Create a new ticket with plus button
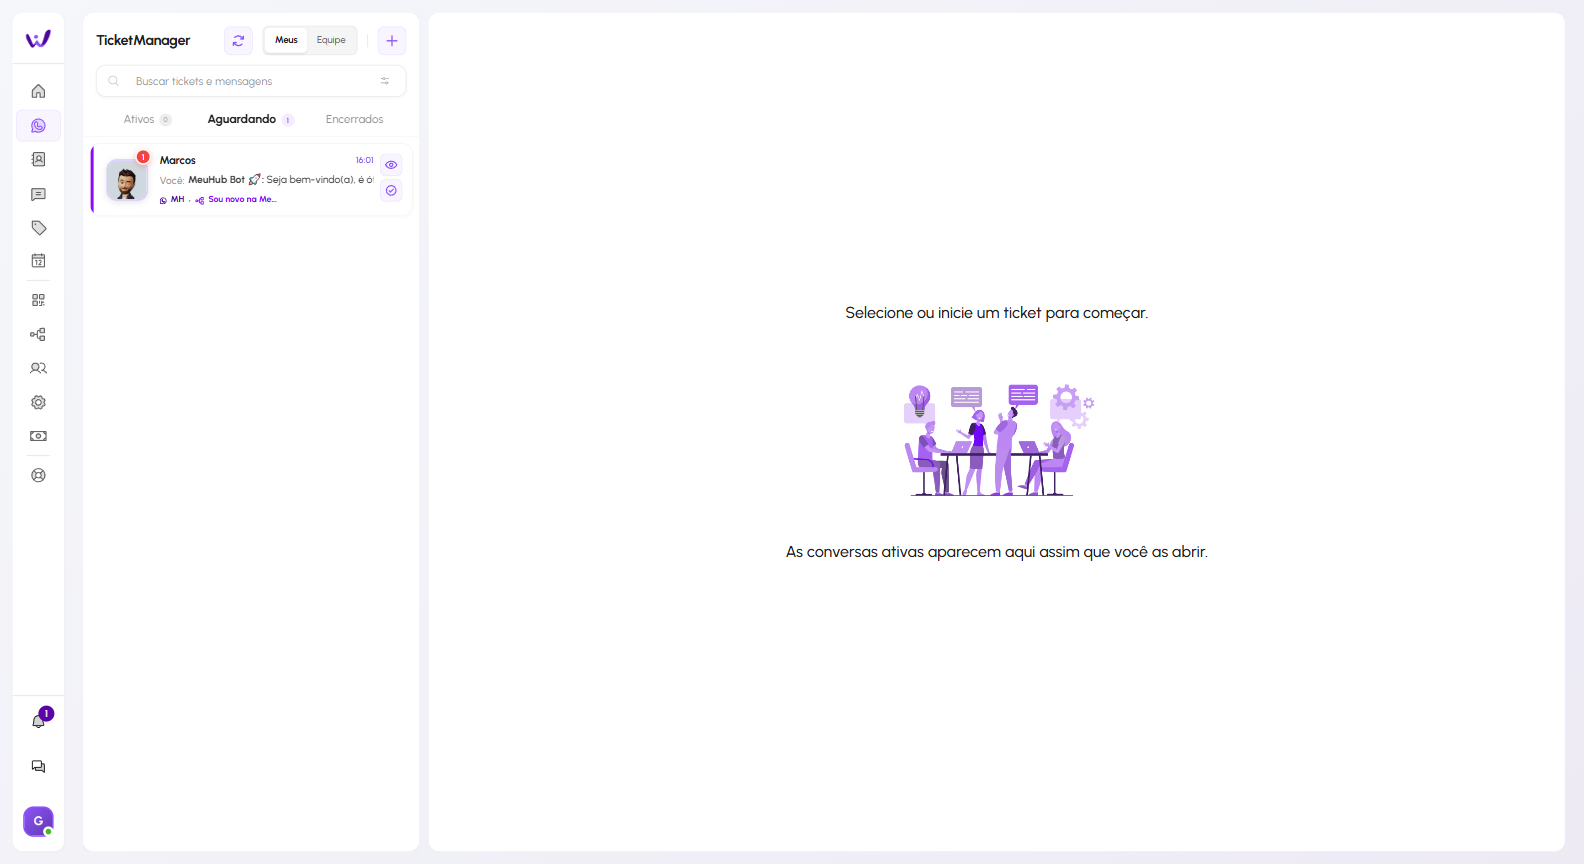This screenshot has width=1584, height=864. click(392, 41)
